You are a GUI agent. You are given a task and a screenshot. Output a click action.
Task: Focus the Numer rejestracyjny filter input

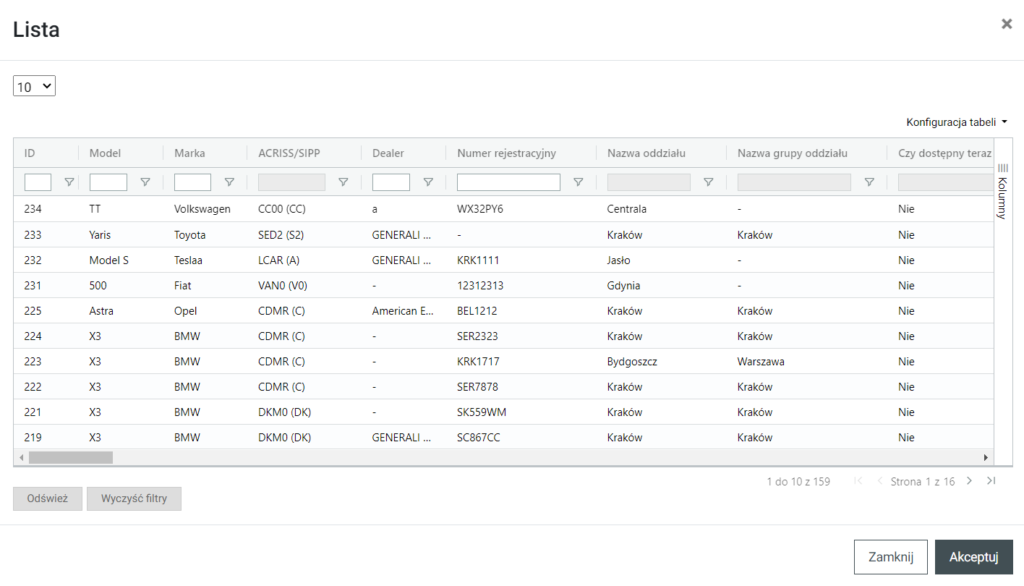(x=508, y=182)
